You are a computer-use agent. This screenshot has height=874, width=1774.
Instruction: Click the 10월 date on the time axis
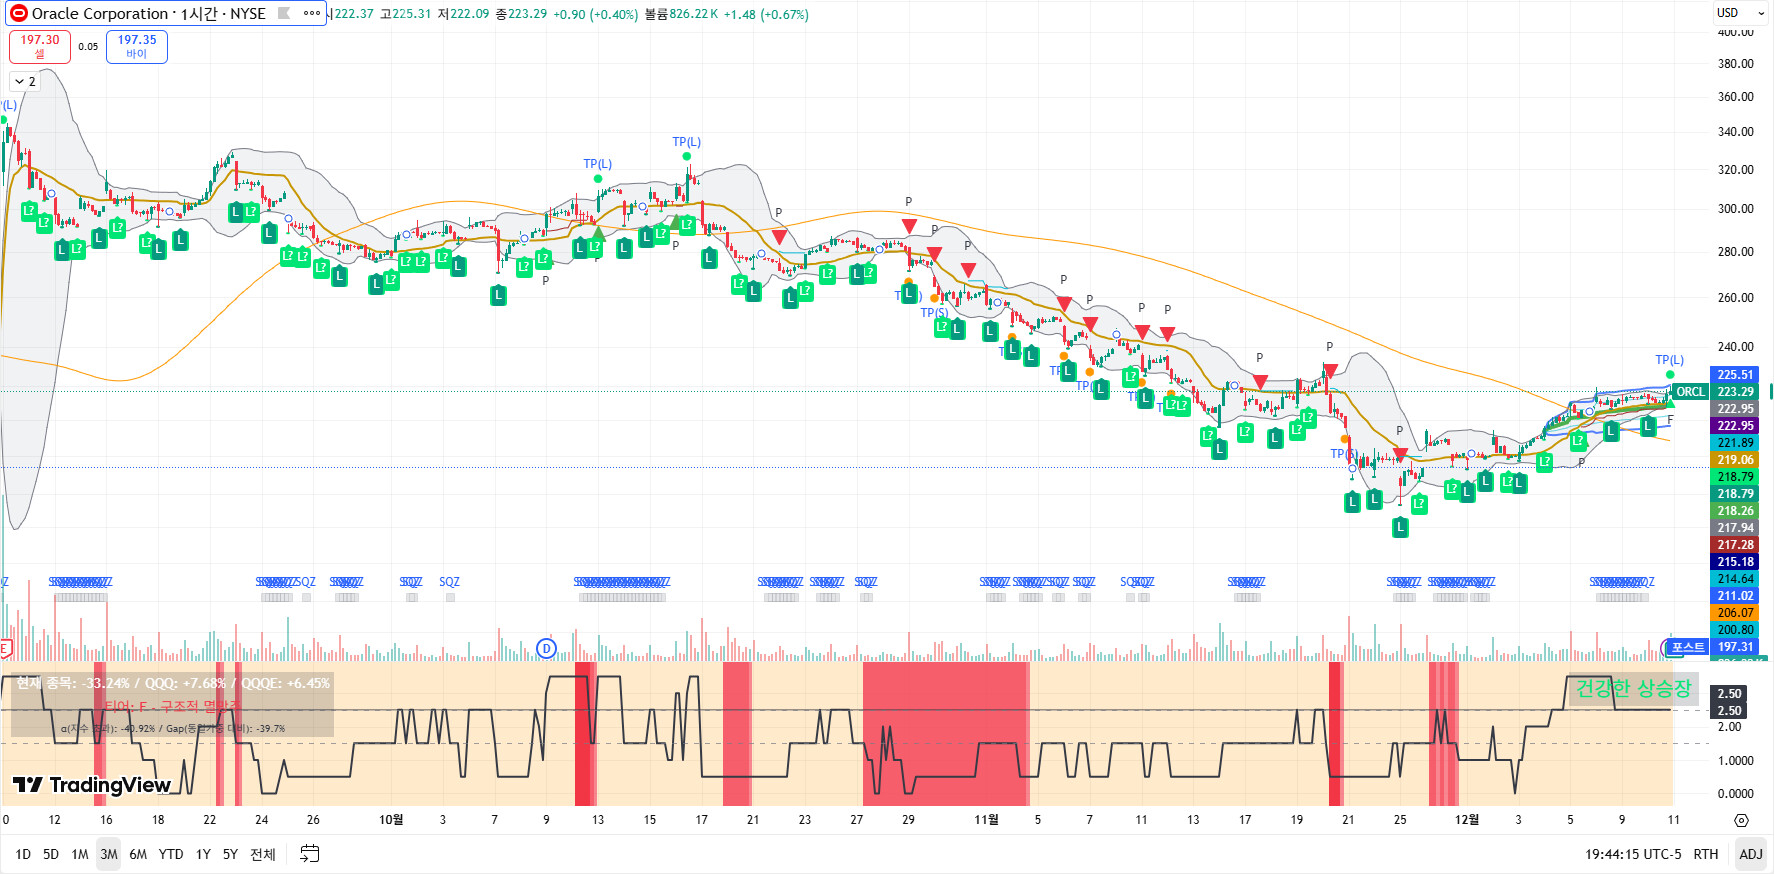pyautogui.click(x=391, y=820)
